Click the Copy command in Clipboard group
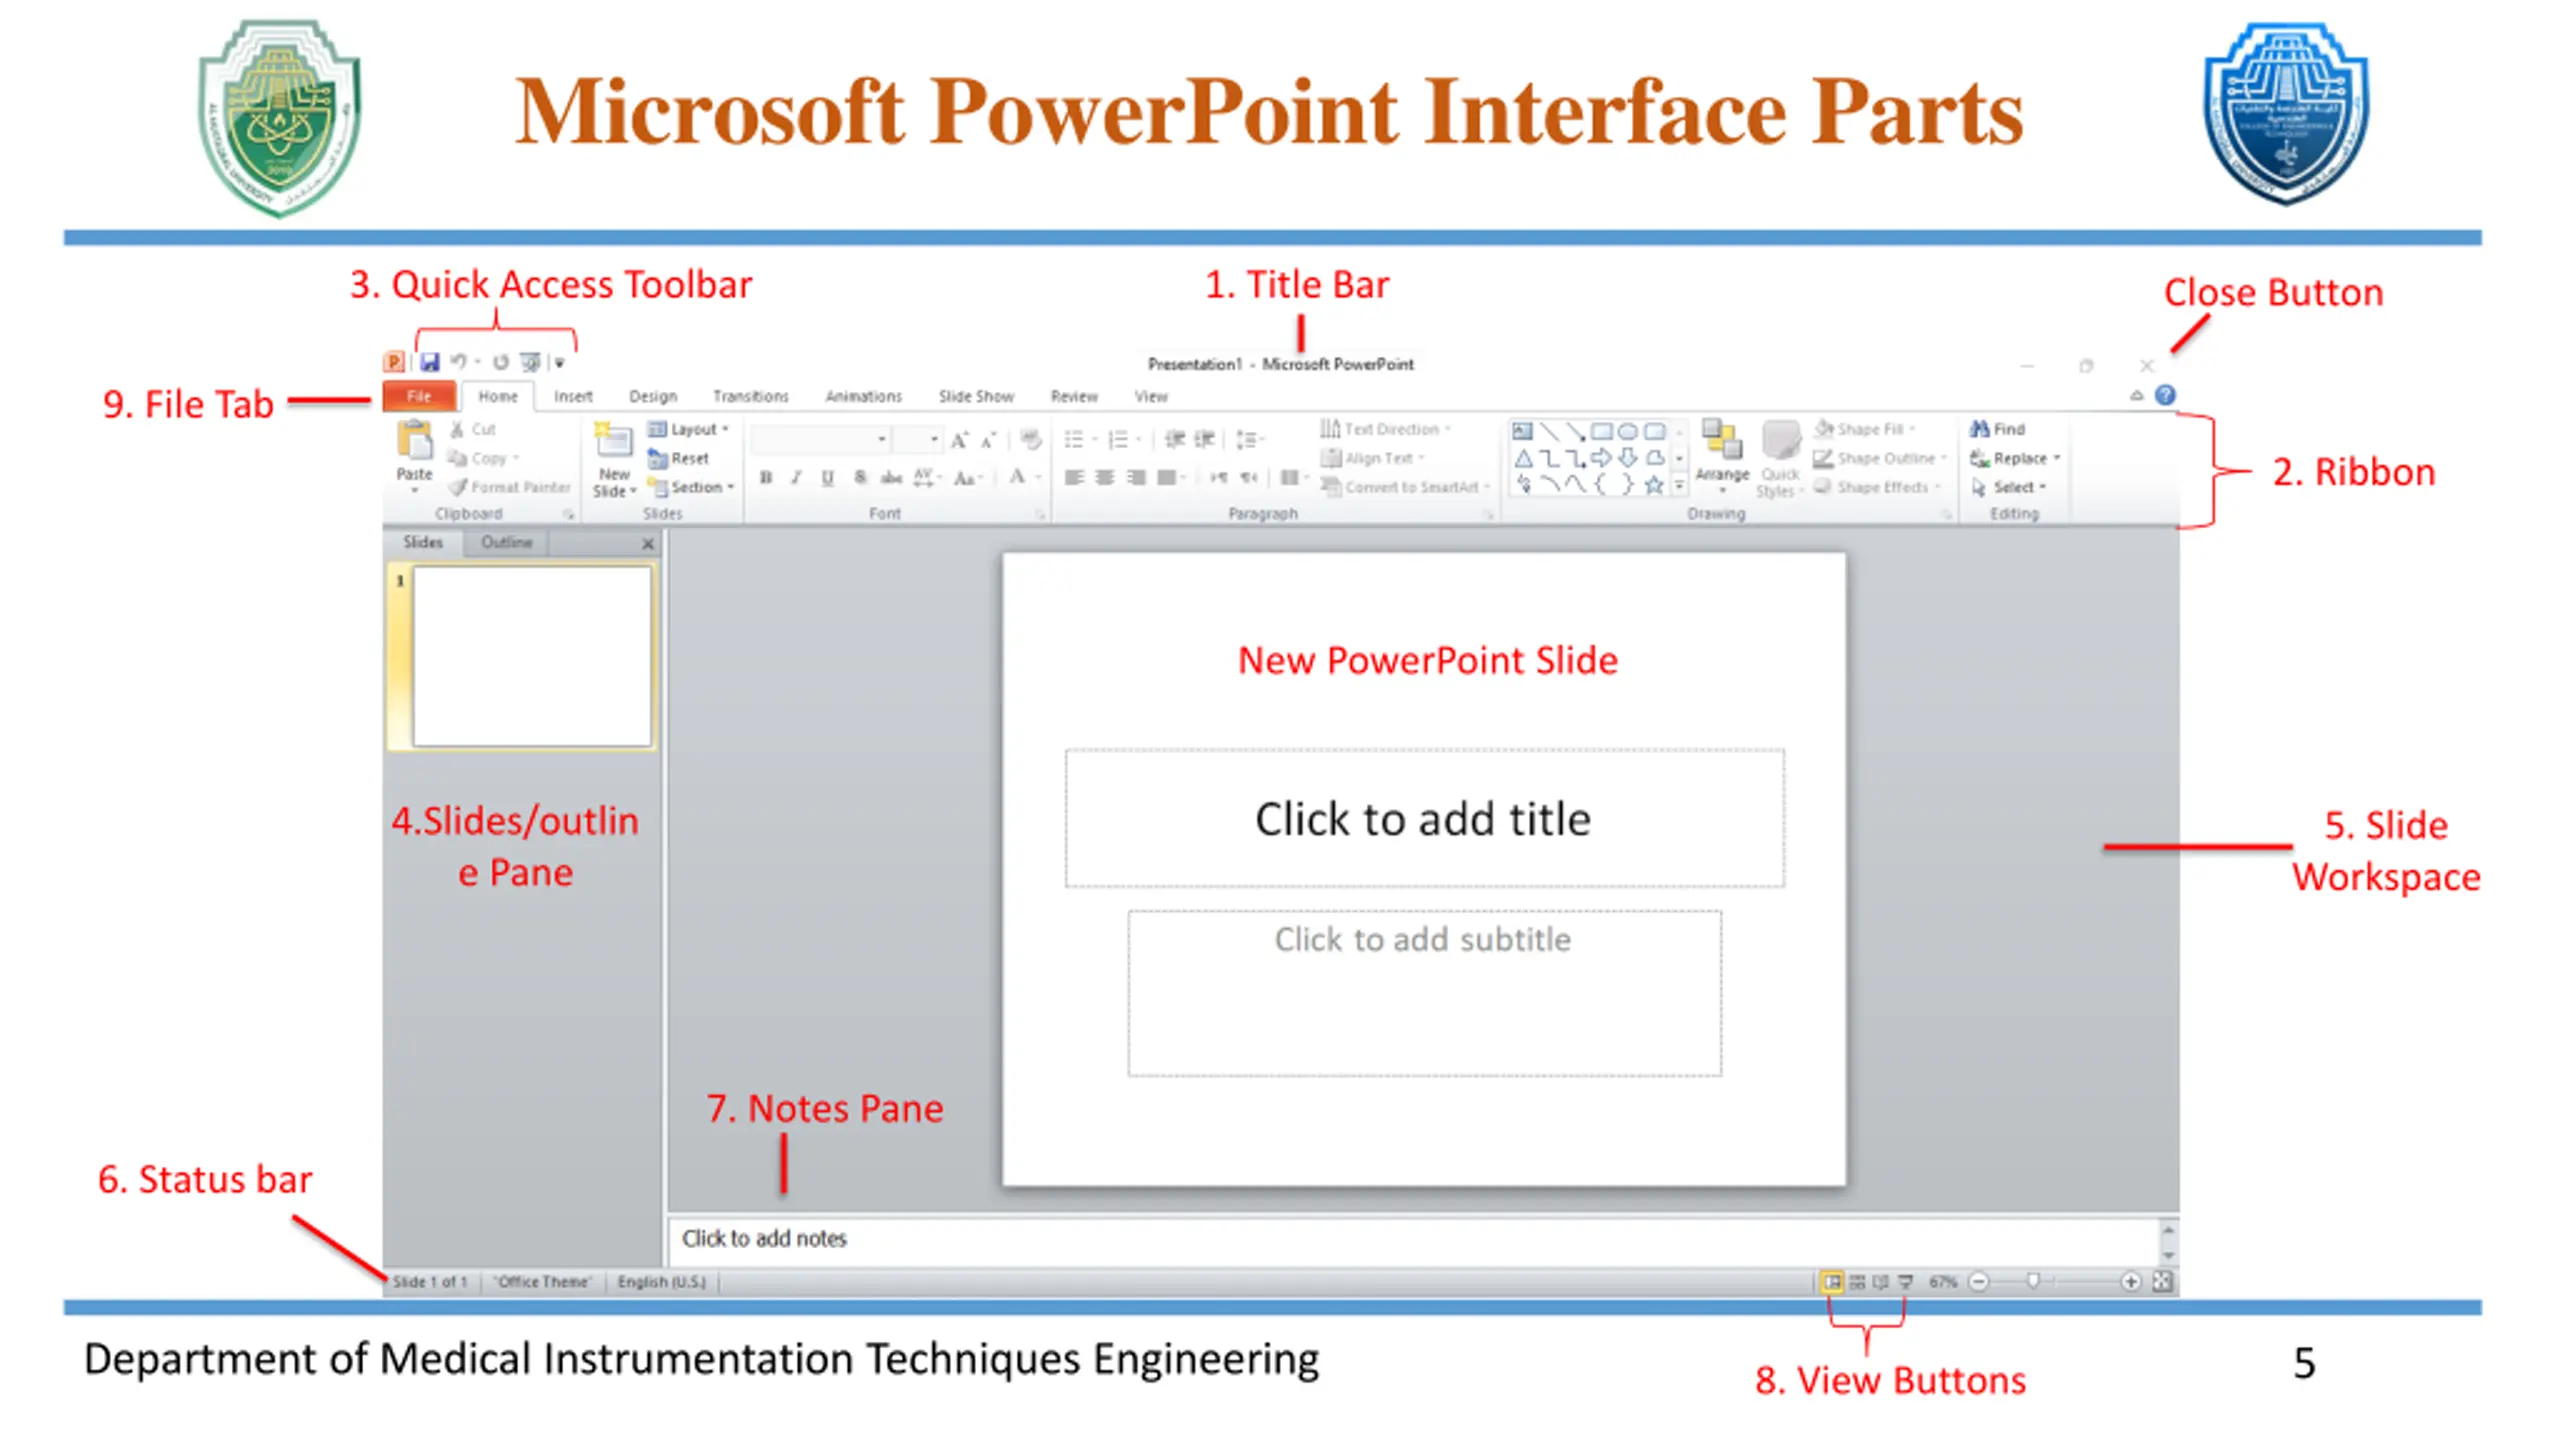2560x1440 pixels. (x=482, y=458)
